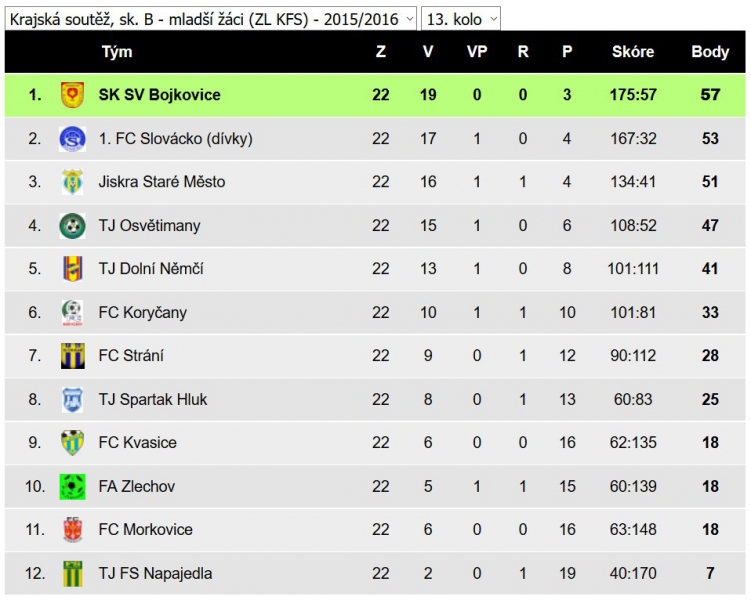Open the 13. kolo round dropdown
Screen dimensions: 751x600
click(461, 19)
